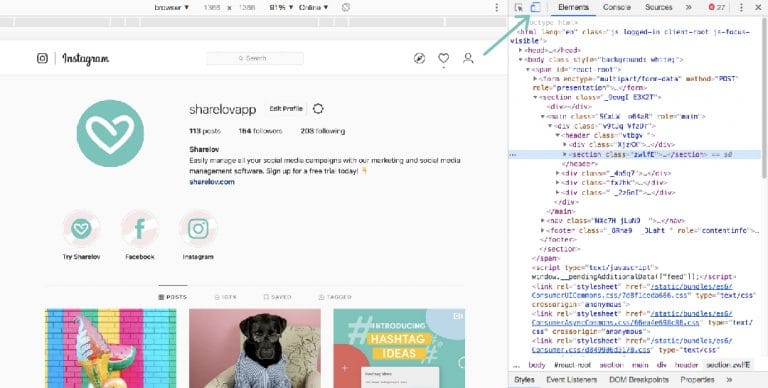Open the Online throttling dropdown
This screenshot has width=768, height=388.
click(x=313, y=7)
